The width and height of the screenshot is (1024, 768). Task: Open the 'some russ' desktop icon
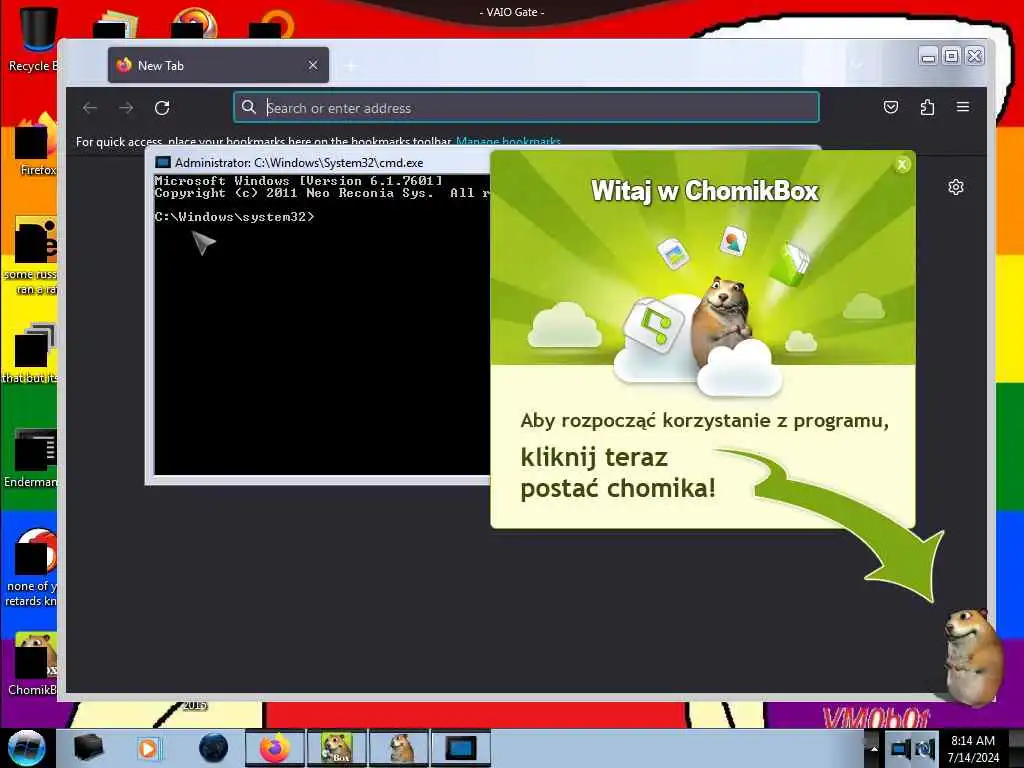click(x=33, y=256)
